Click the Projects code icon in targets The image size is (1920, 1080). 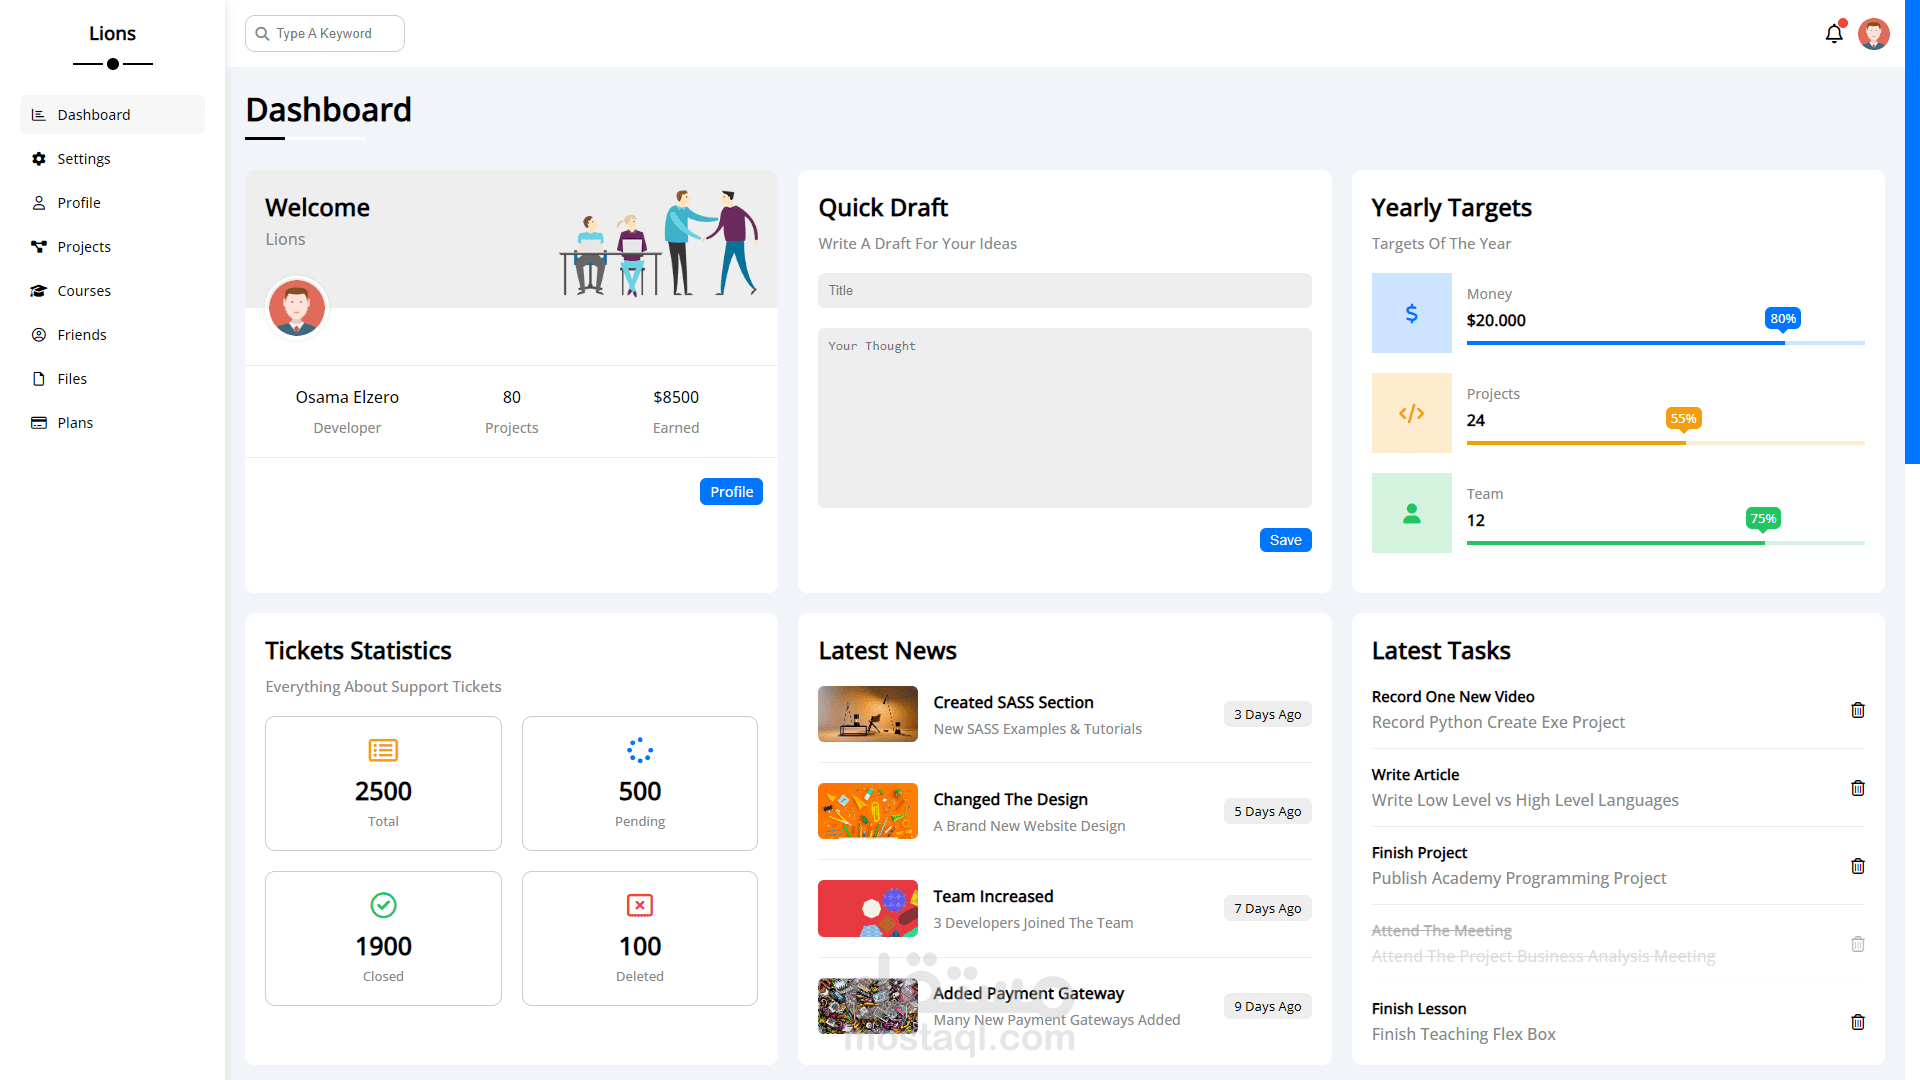[x=1411, y=413]
